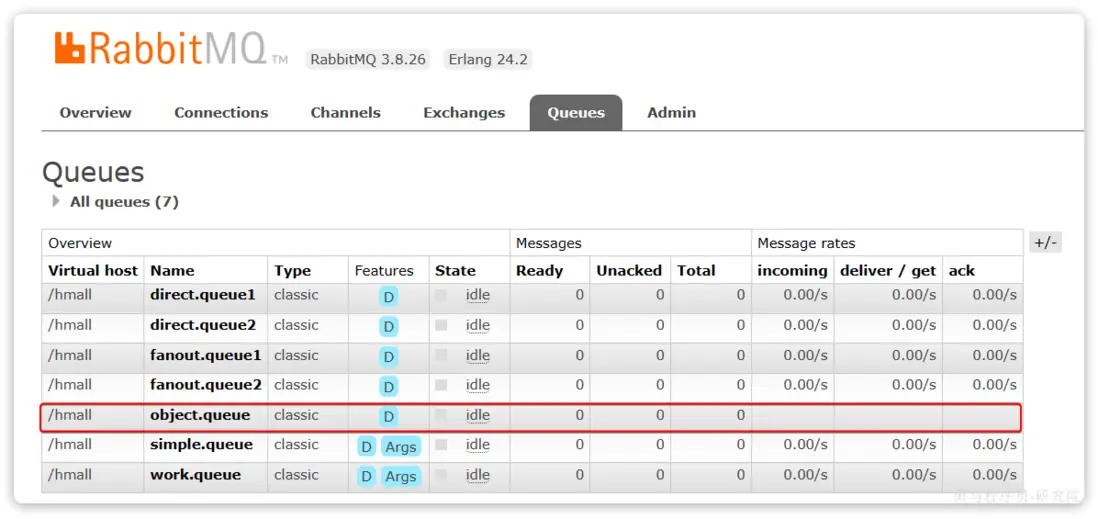Click the D feature badge for direct.queue1
The image size is (1098, 519).
[x=388, y=297]
